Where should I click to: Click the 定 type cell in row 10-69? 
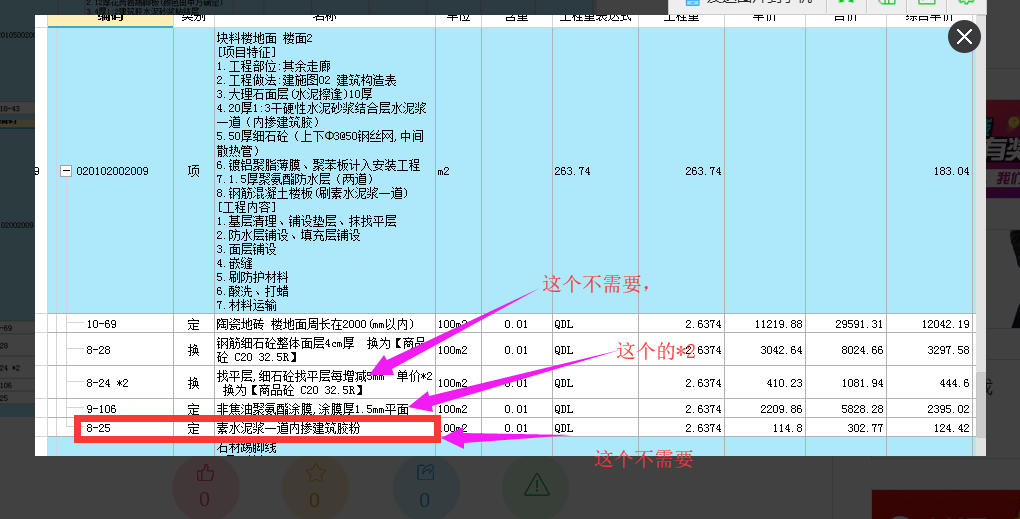(x=193, y=324)
